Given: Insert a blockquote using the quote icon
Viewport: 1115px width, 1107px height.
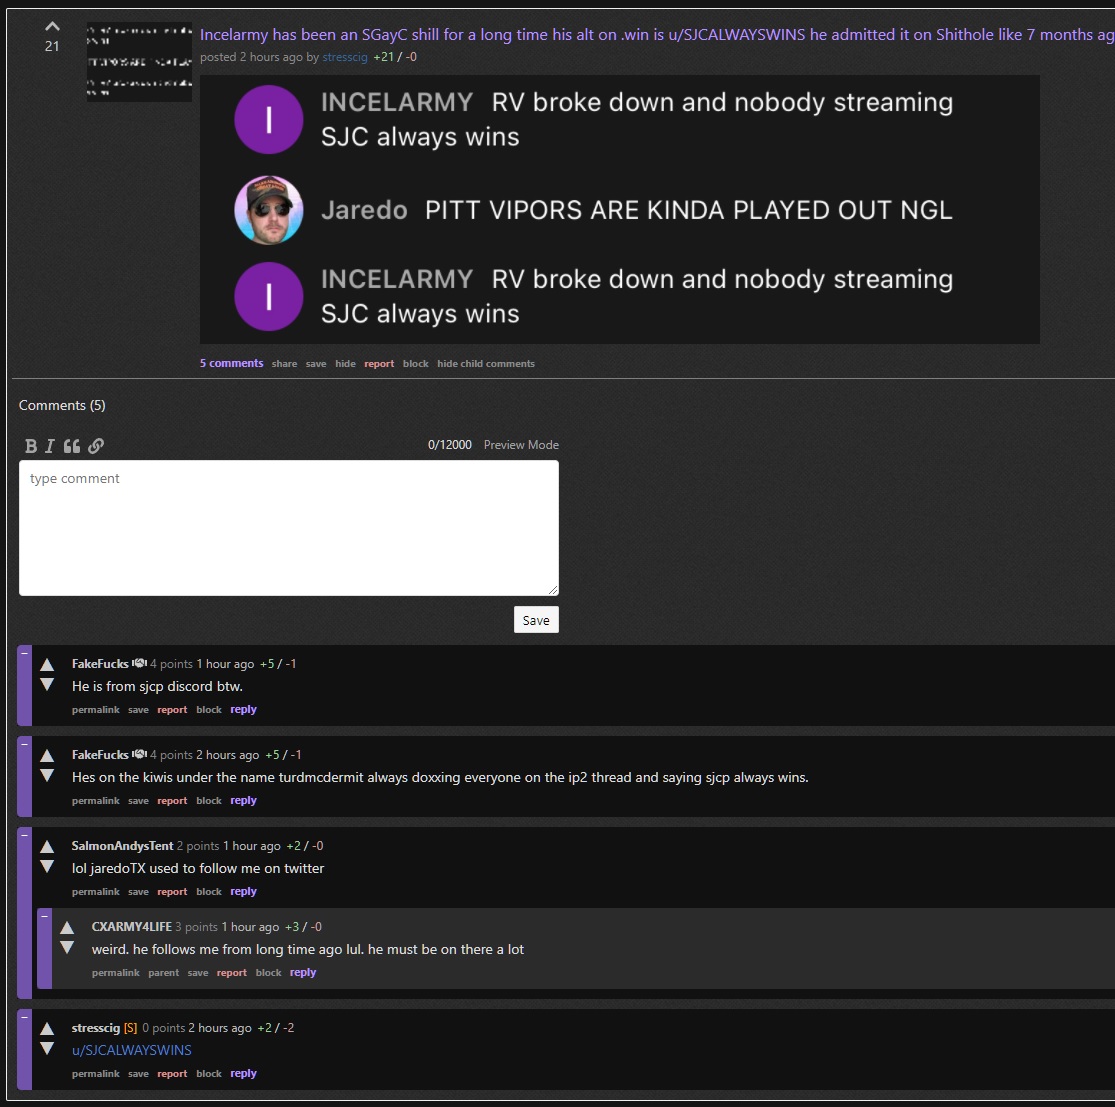Looking at the screenshot, I should [71, 446].
